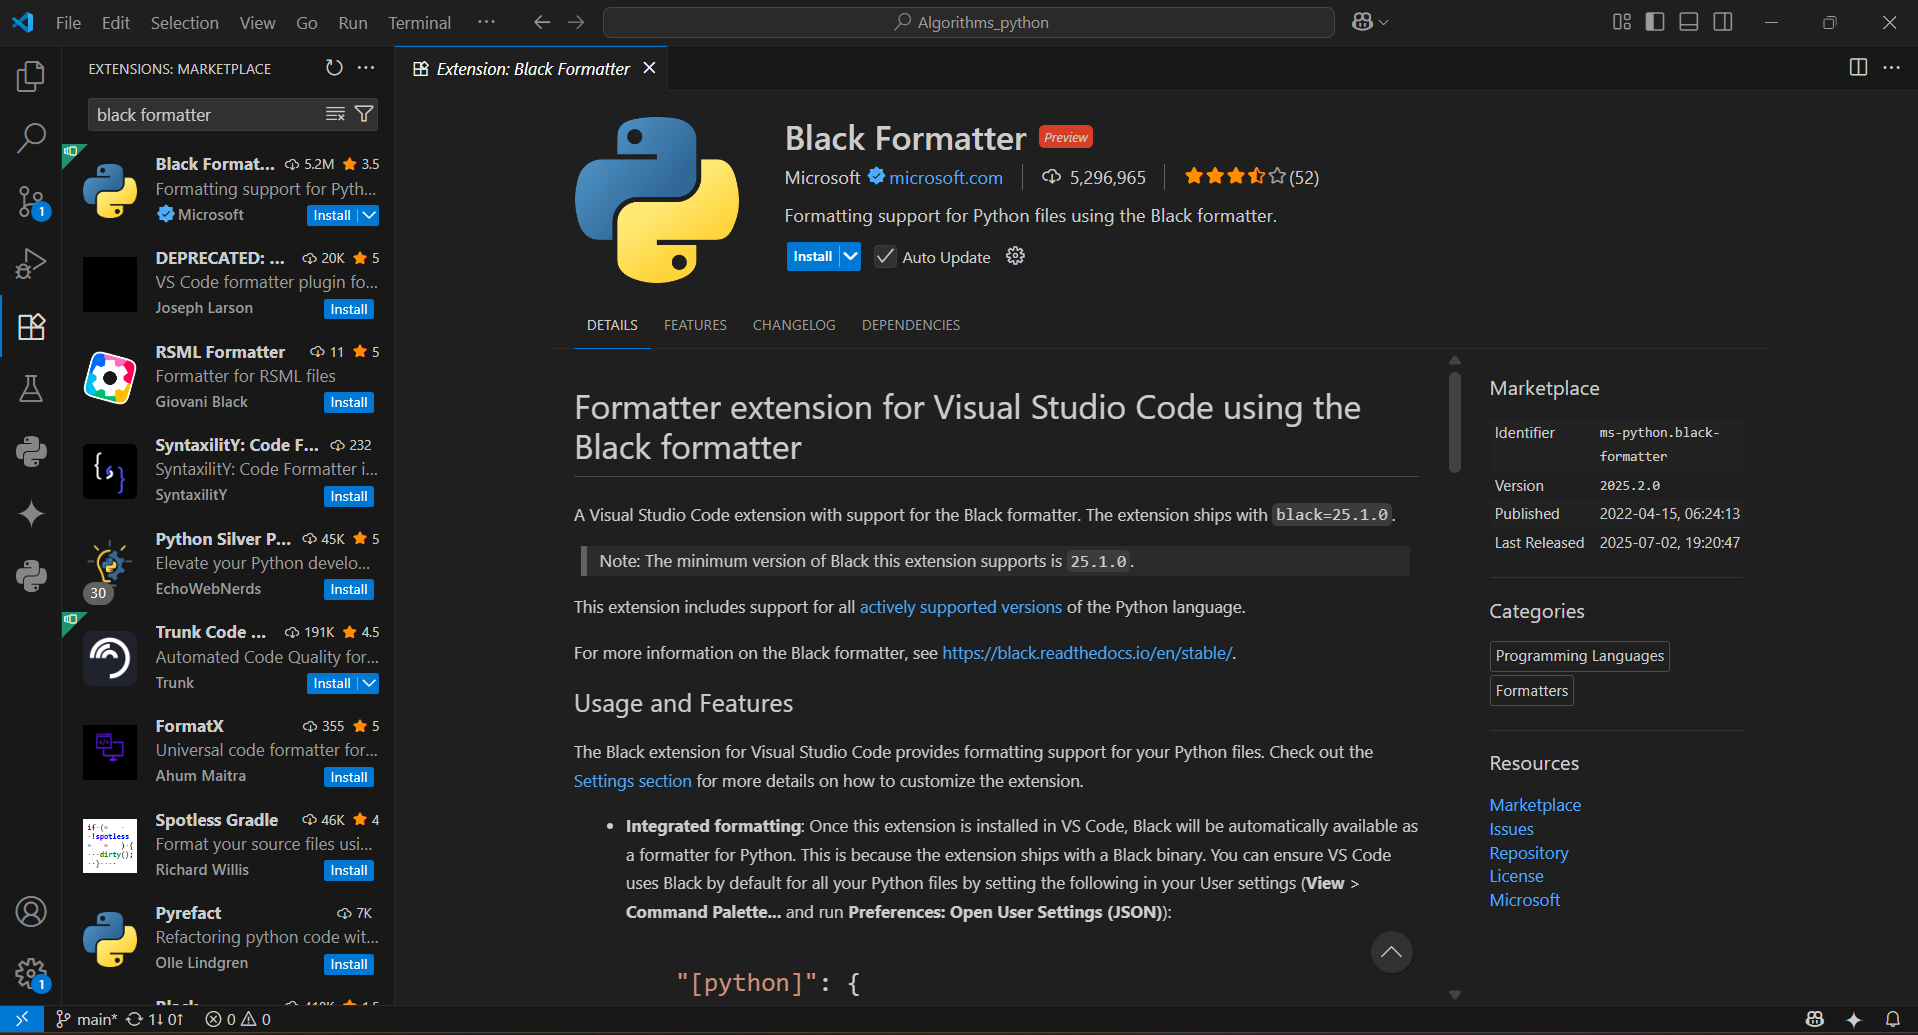
Task: Open install dropdown on Black Formatter page
Action: tap(850, 257)
